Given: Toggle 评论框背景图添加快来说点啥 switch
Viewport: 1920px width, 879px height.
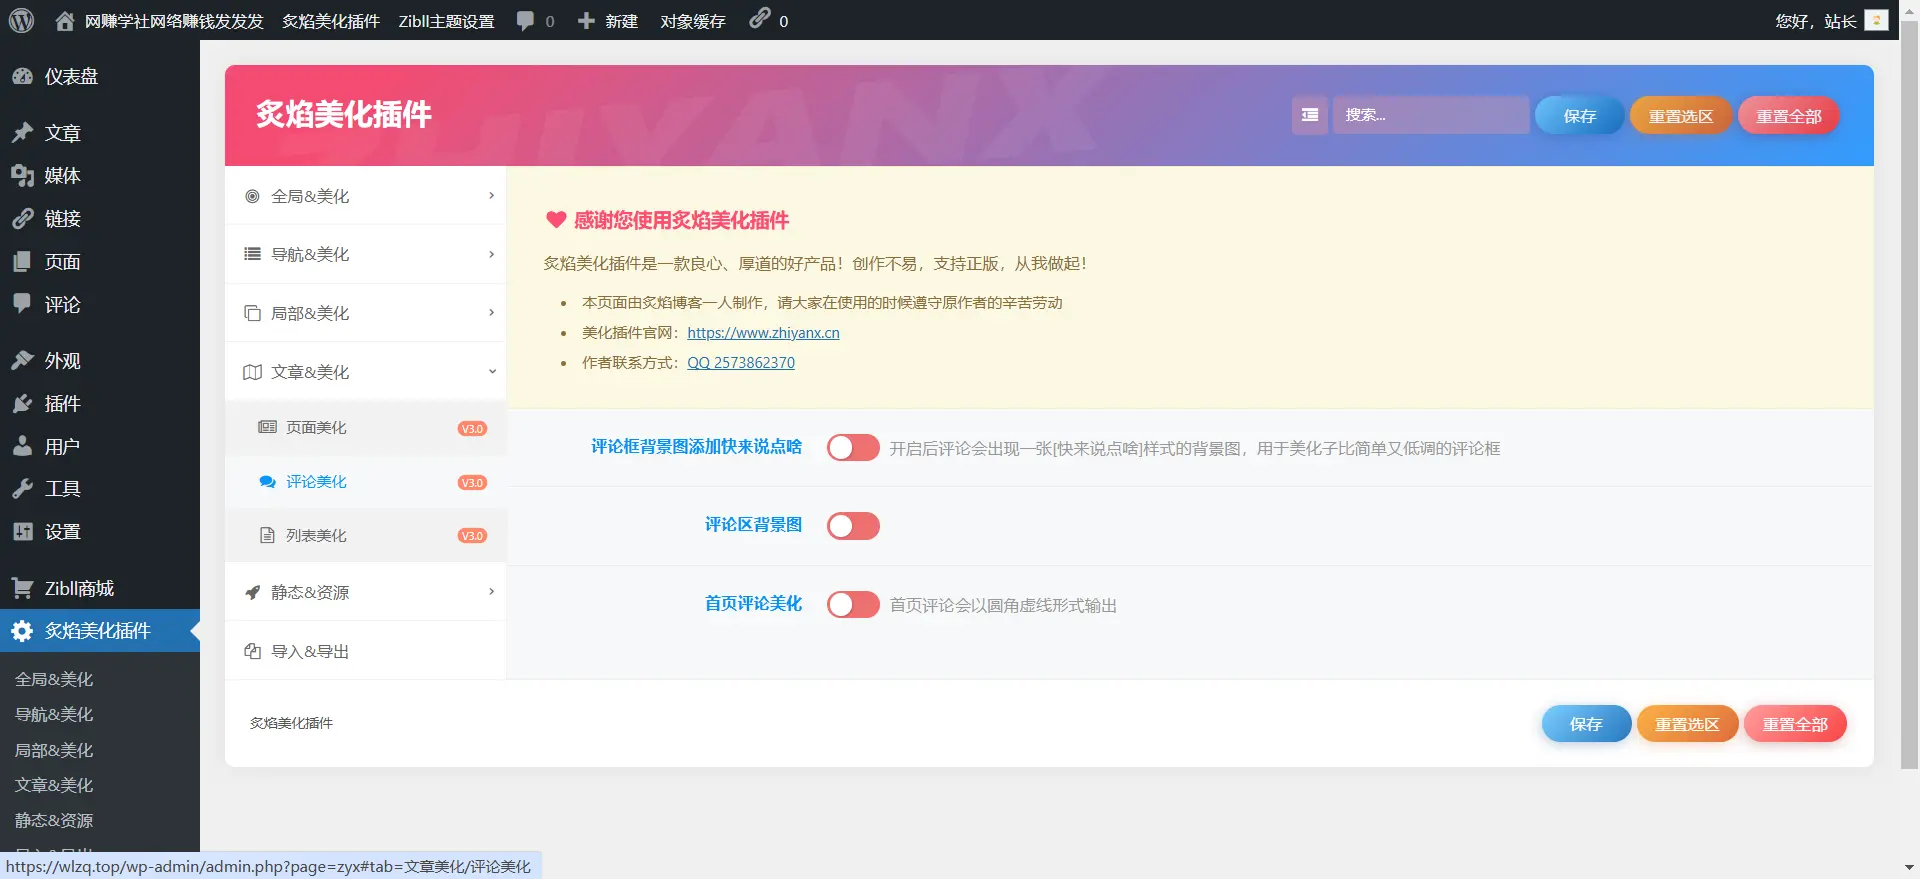Looking at the screenshot, I should click(x=853, y=448).
